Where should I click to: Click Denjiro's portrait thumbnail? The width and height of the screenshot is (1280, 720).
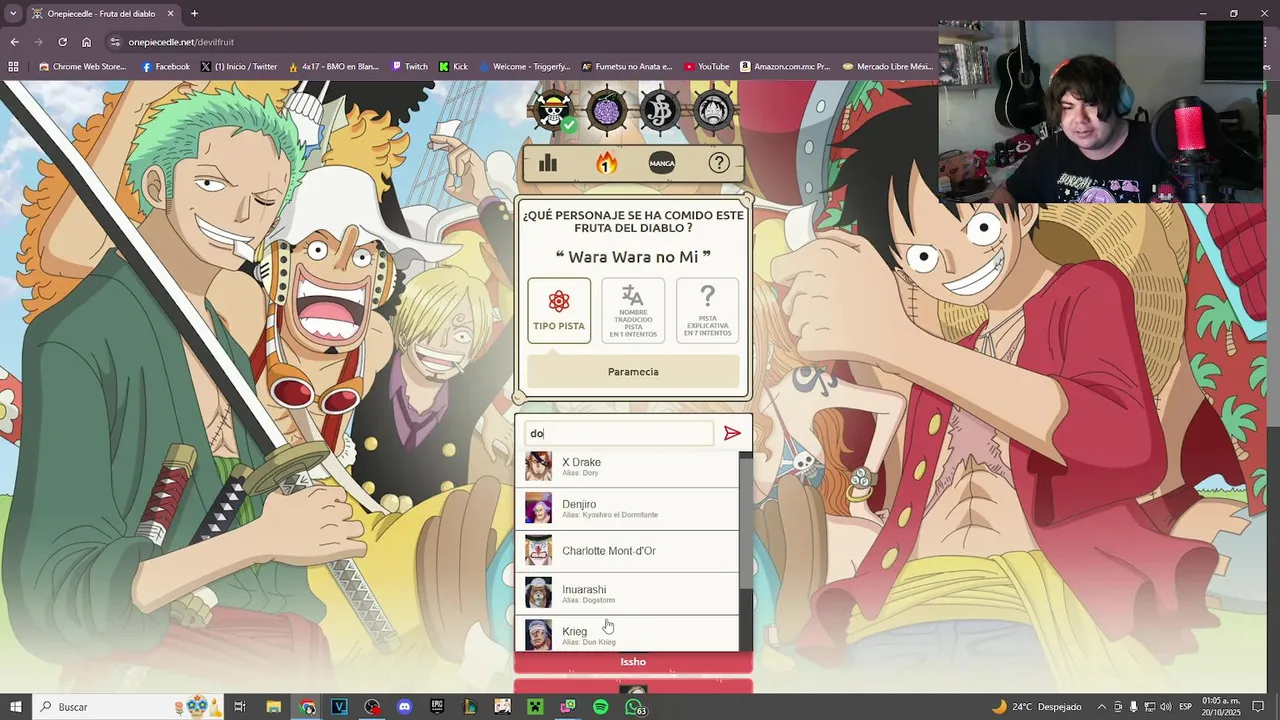click(538, 508)
